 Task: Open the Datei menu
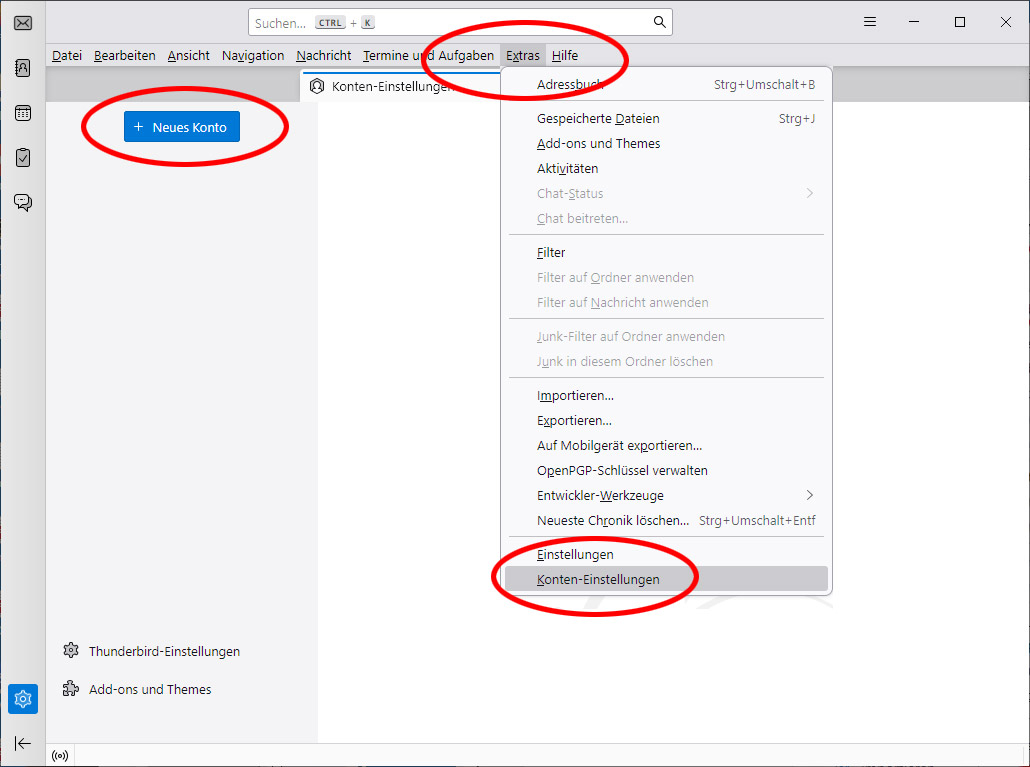[x=67, y=56]
